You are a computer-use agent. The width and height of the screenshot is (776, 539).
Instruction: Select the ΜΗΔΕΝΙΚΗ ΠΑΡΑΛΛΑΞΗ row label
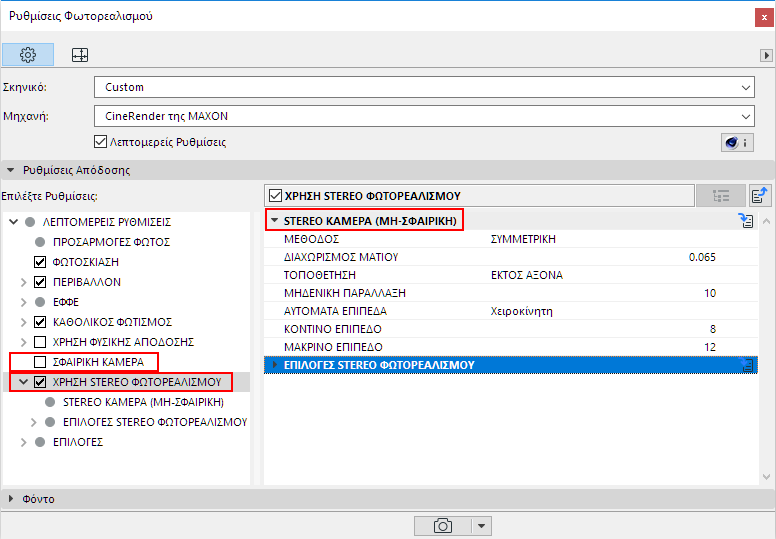(344, 293)
